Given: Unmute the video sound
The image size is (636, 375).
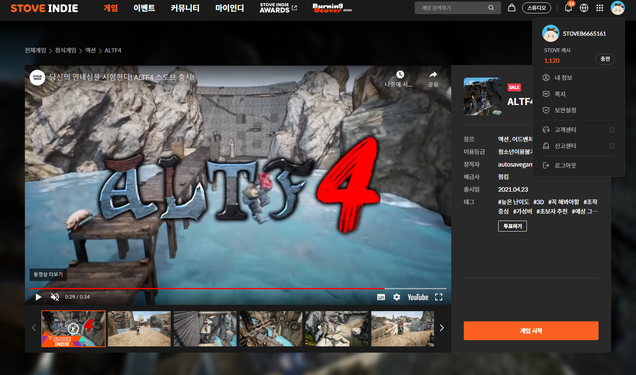Looking at the screenshot, I should [55, 297].
